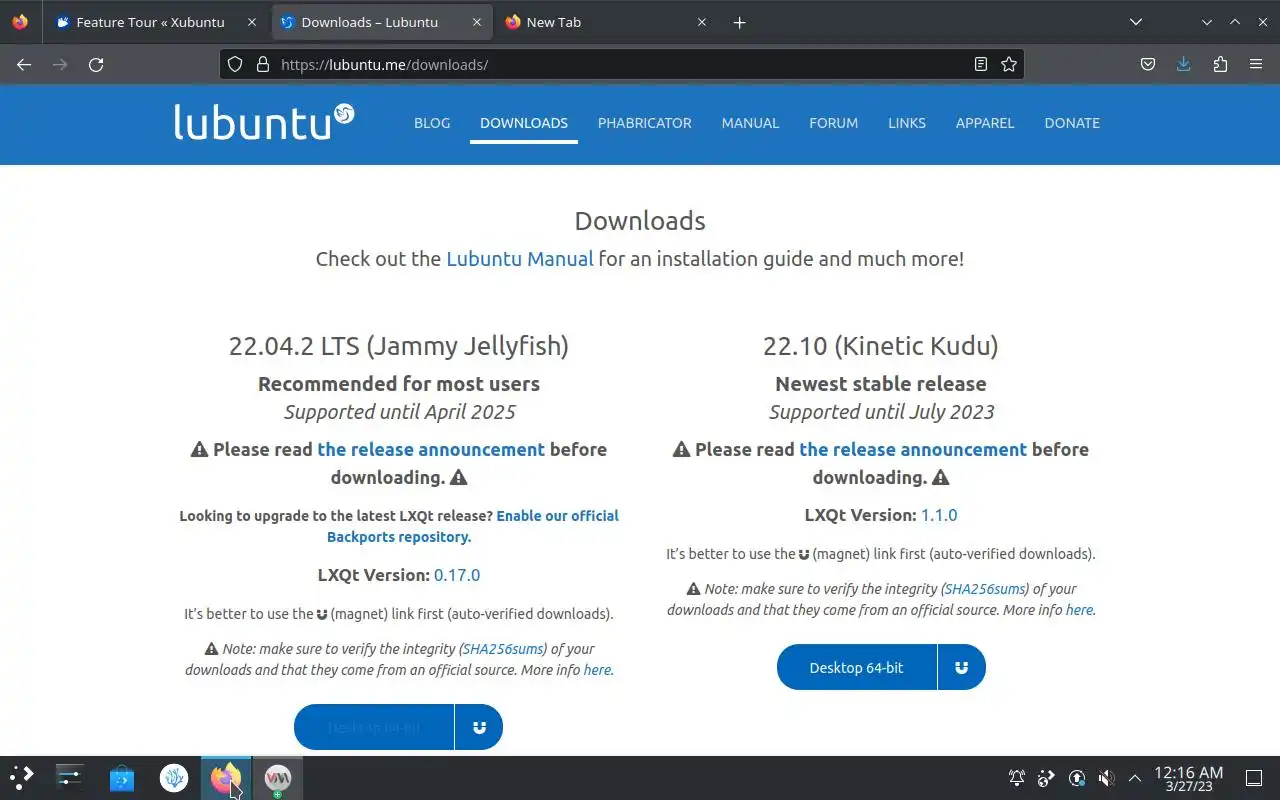
Task: Switch to Firefox in the taskbar
Action: tap(226, 777)
